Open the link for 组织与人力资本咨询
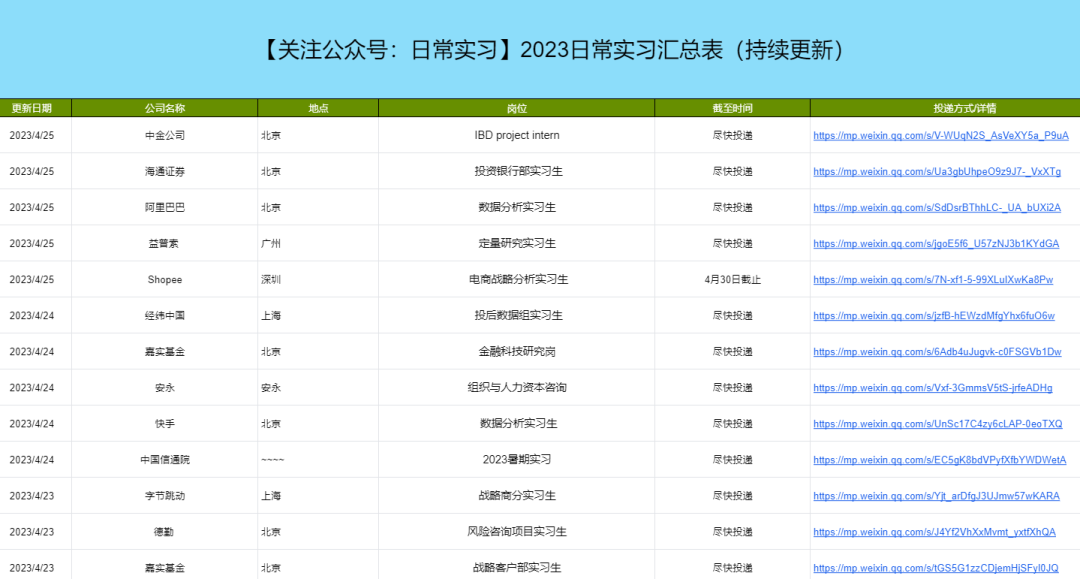This screenshot has height=579, width=1080. 933,388
